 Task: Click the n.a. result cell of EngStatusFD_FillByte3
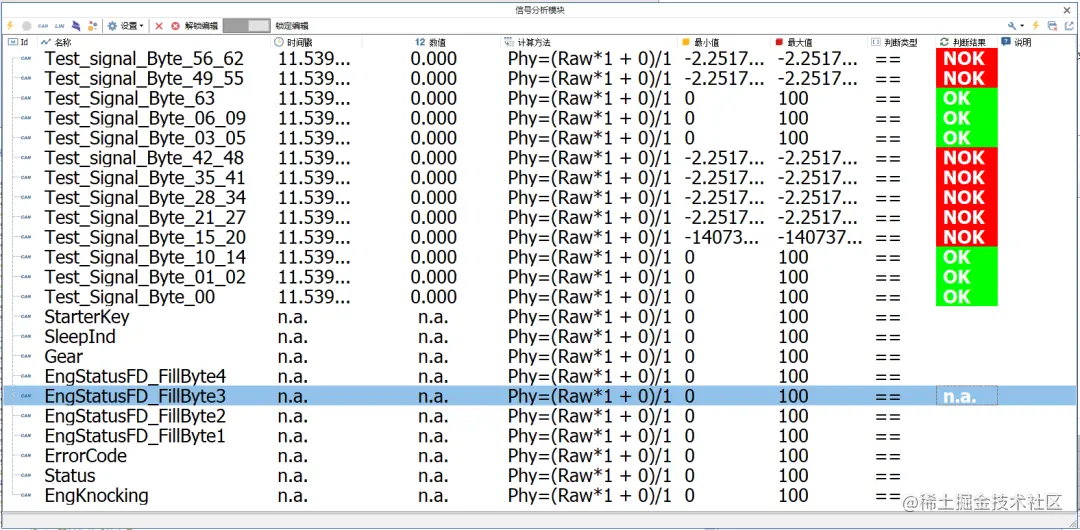tap(966, 396)
